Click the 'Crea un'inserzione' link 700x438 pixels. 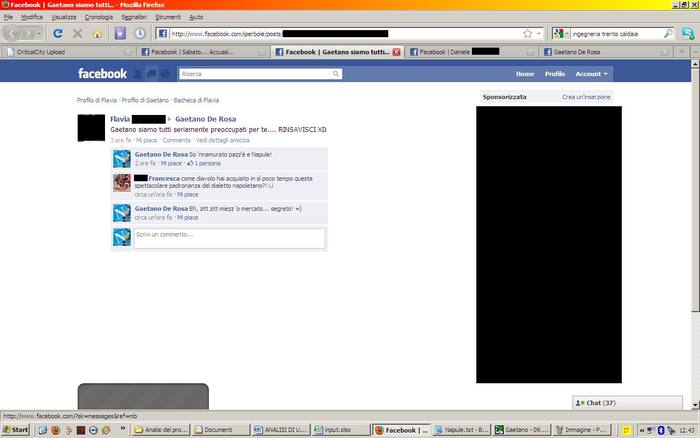[586, 97]
